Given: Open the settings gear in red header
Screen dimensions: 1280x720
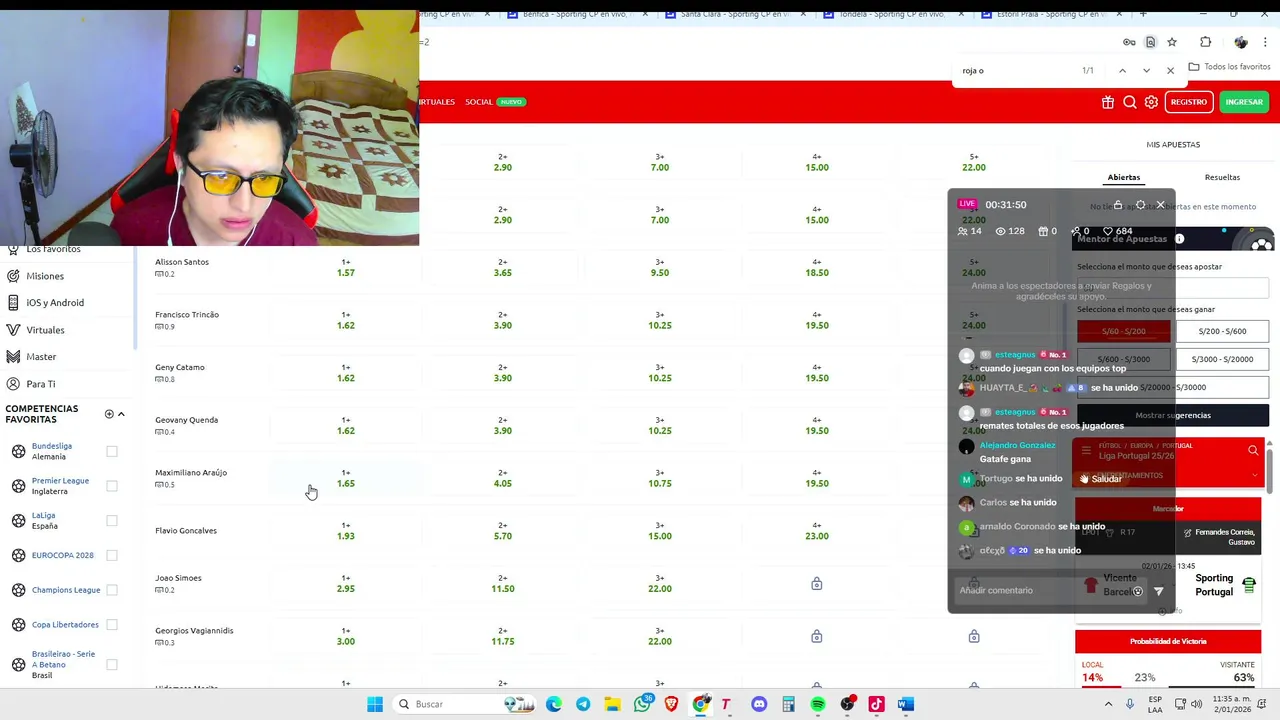Looking at the screenshot, I should tap(1151, 102).
